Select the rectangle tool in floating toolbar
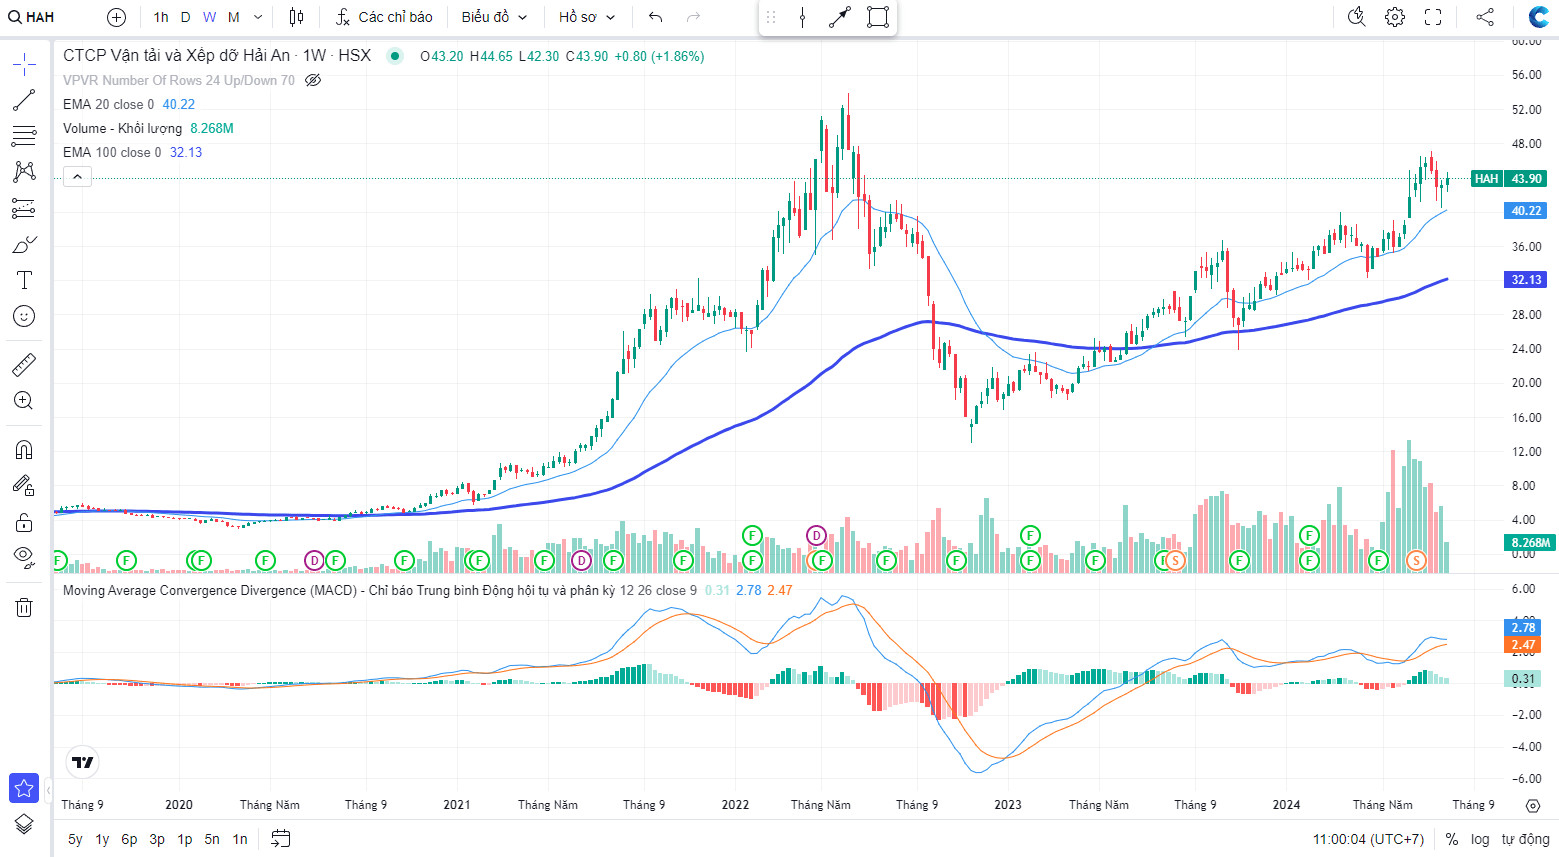Screen dimensions: 1559x857 [878, 17]
